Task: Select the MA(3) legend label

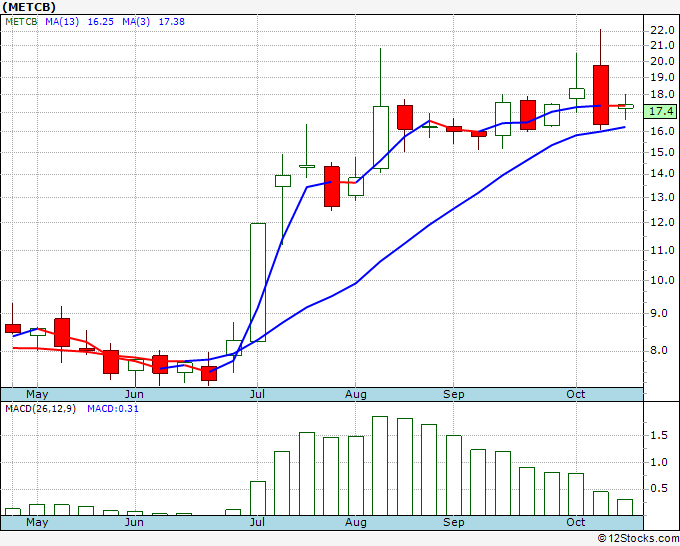Action: (x=136, y=22)
